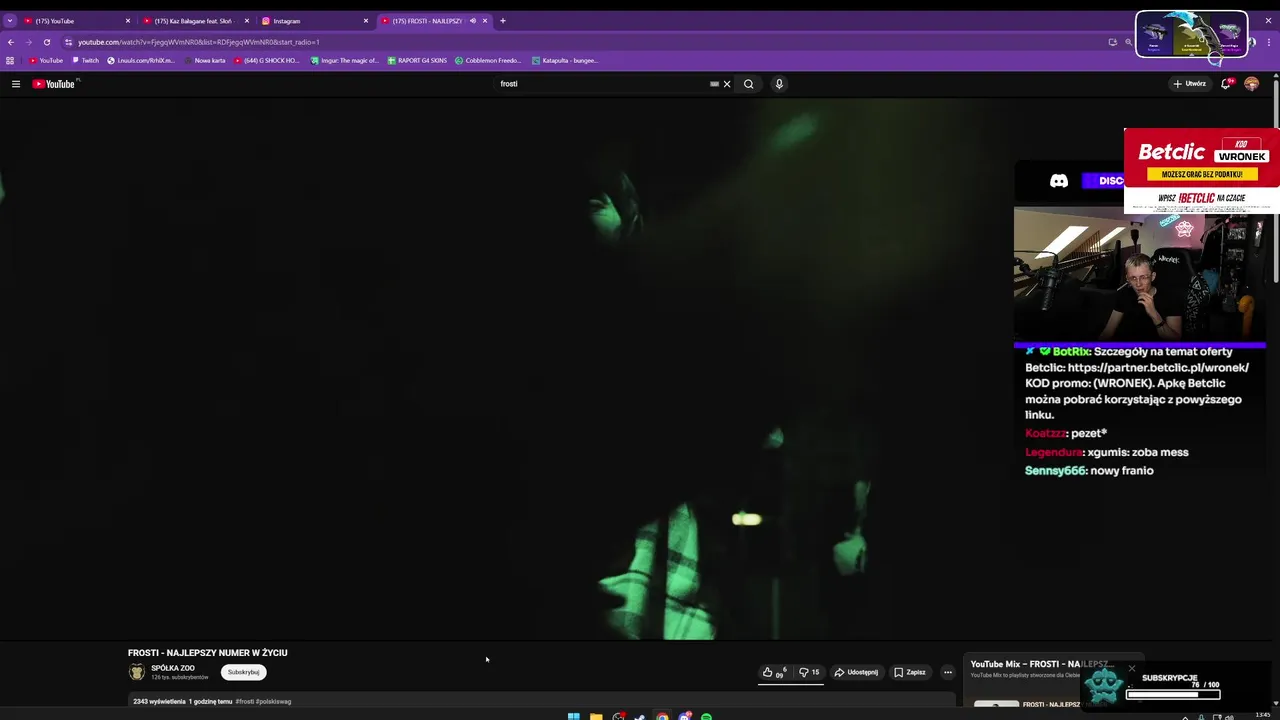Image resolution: width=1280 pixels, height=720 pixels.
Task: Reload the page
Action: (46, 42)
